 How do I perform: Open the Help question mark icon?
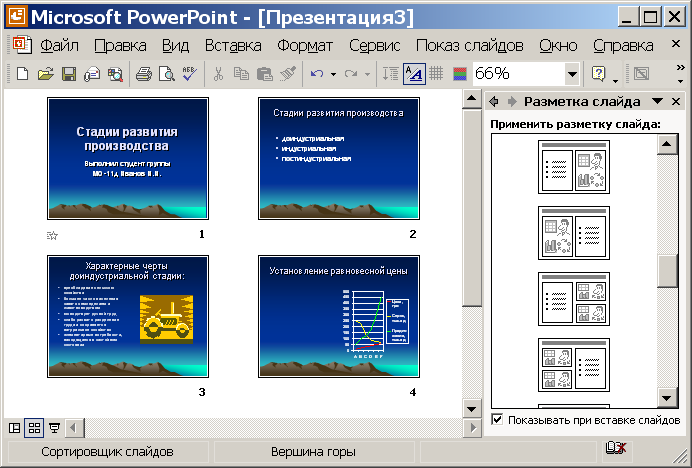(x=598, y=74)
